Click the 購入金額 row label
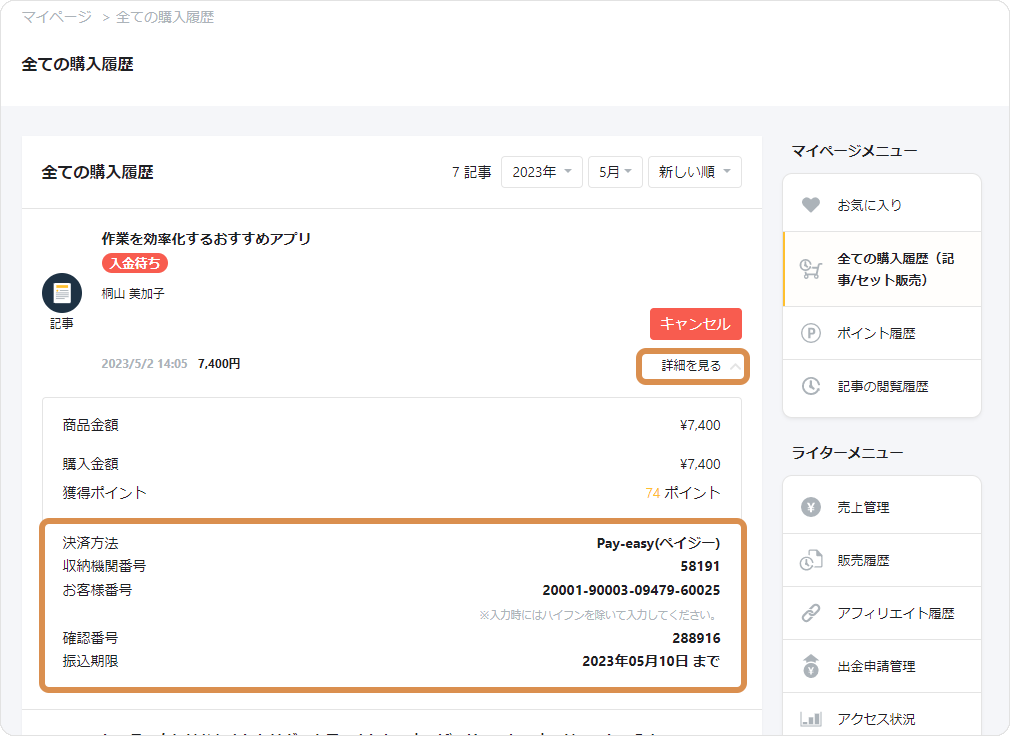The image size is (1010, 736). [x=91, y=464]
